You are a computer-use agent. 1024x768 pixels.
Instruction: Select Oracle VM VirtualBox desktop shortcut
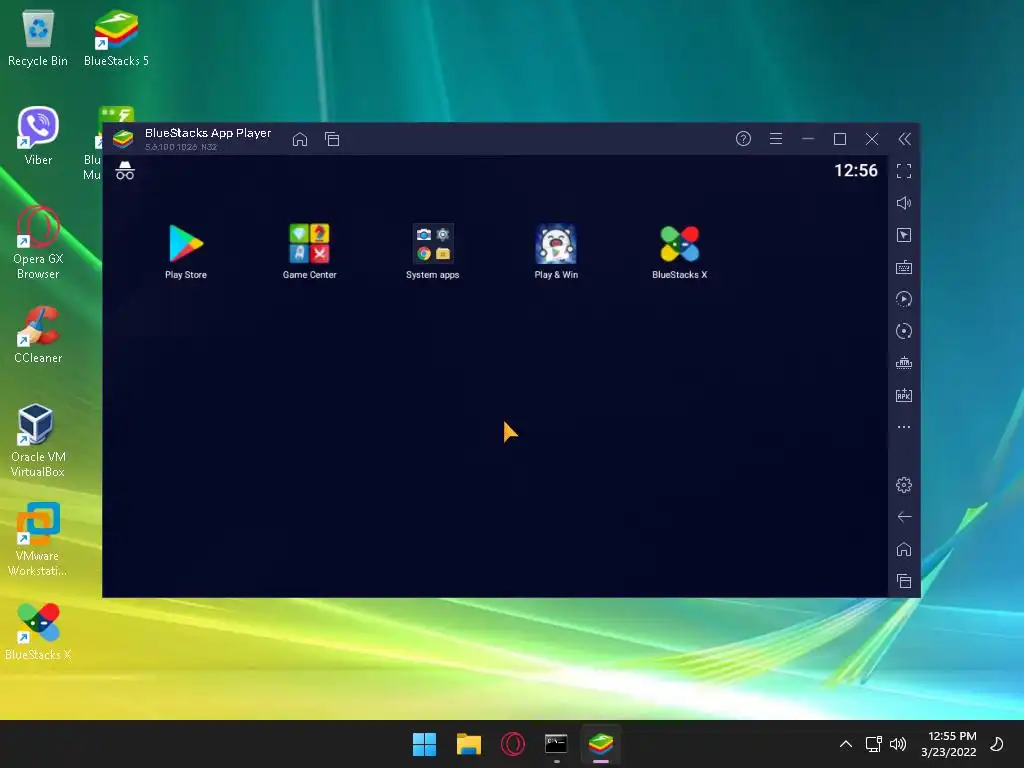pyautogui.click(x=38, y=440)
